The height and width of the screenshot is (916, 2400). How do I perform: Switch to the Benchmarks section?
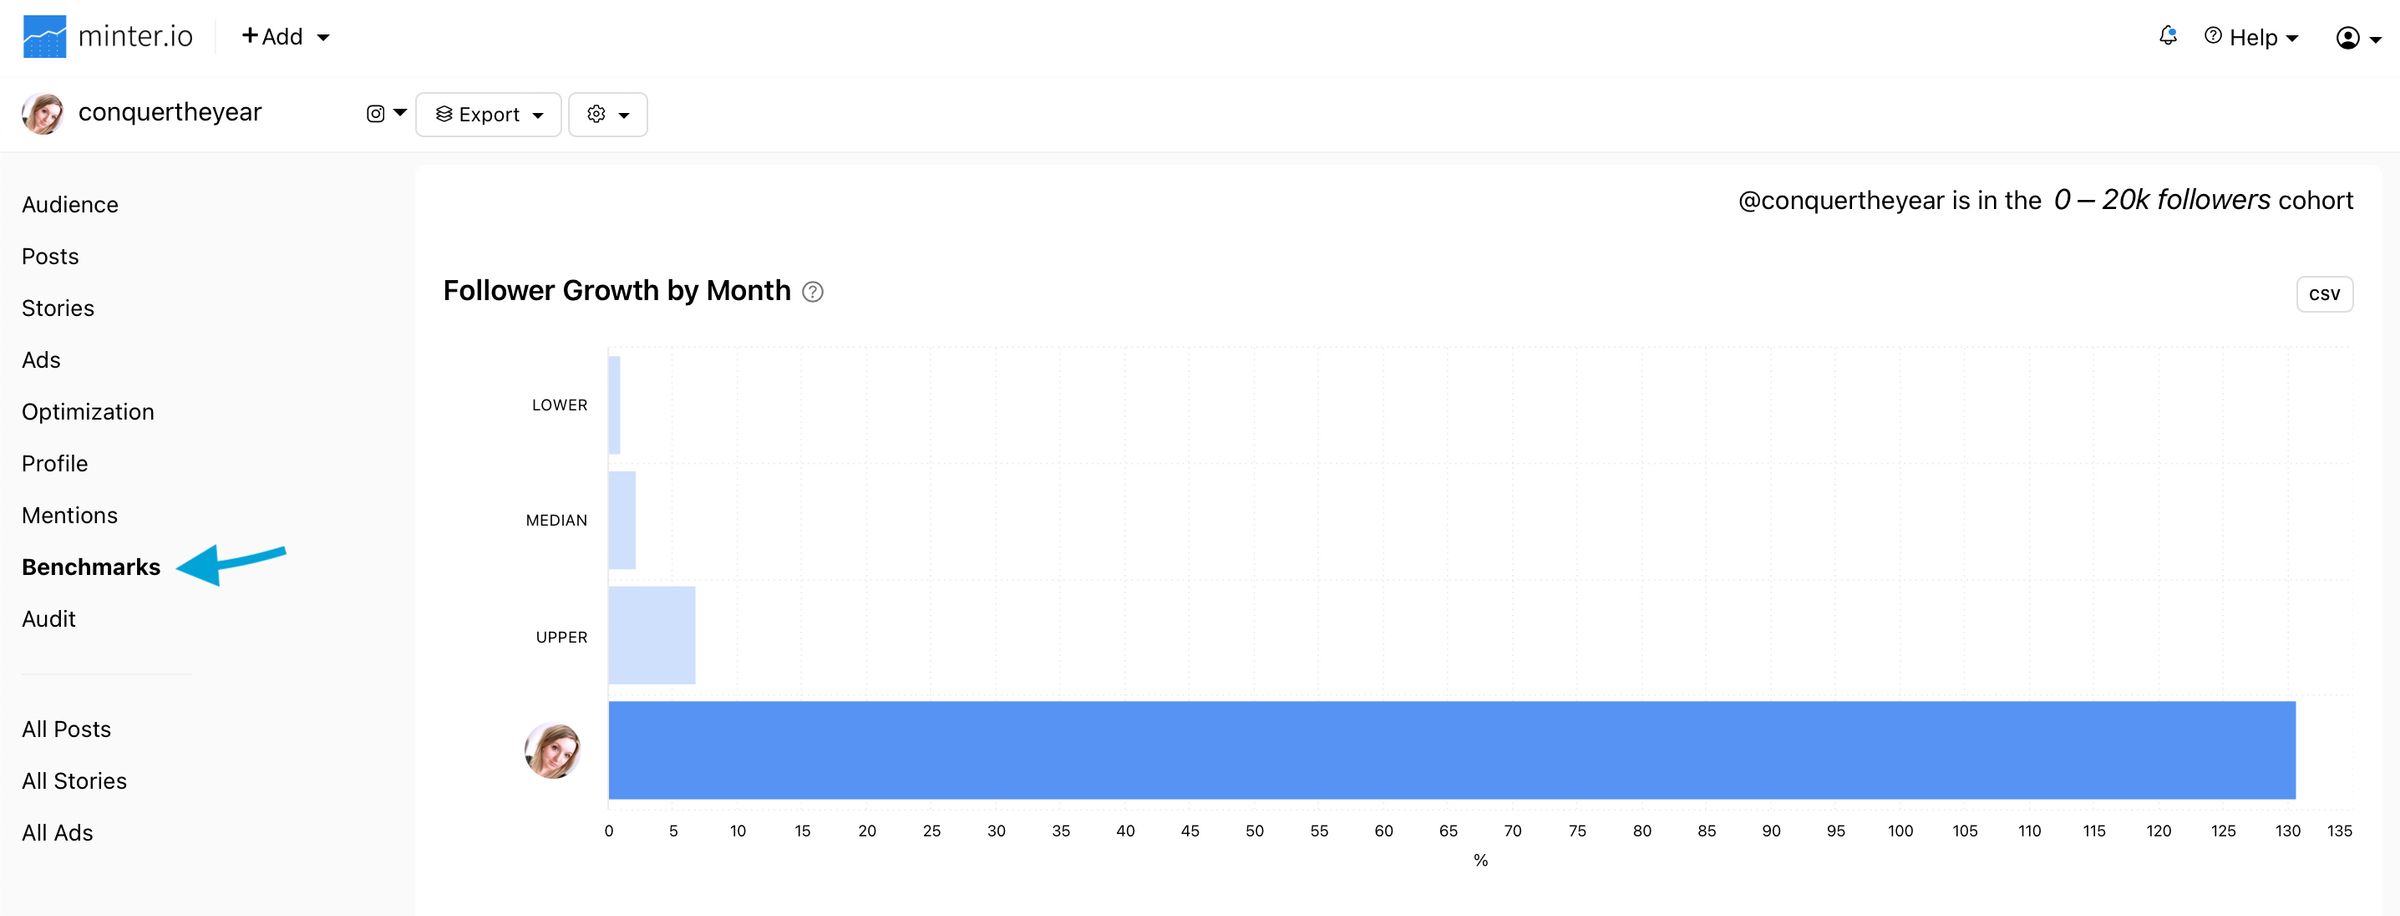click(x=91, y=566)
